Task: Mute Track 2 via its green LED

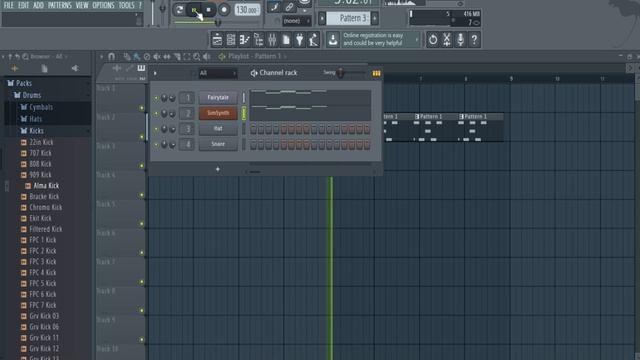Action: (142, 137)
